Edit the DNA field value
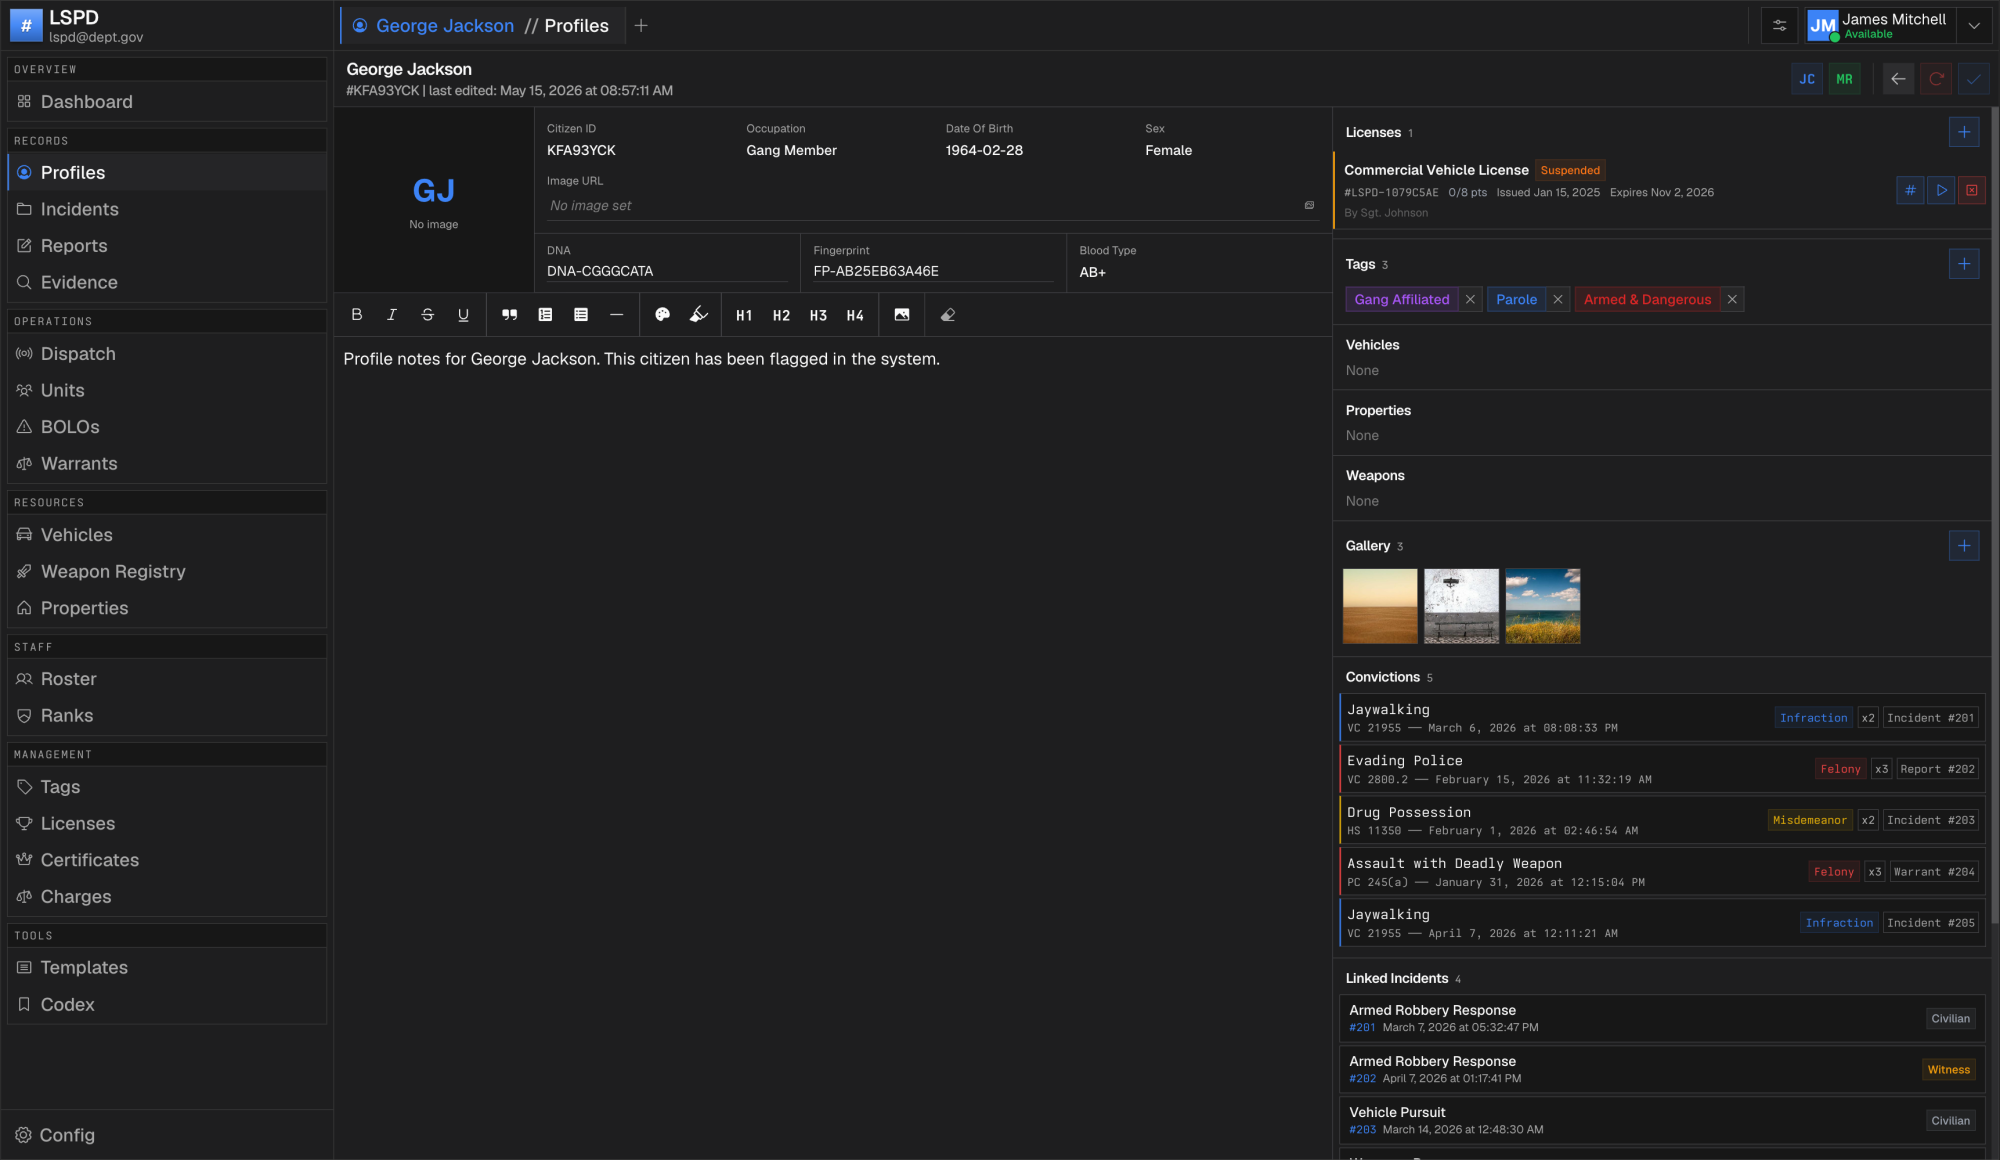 pyautogui.click(x=667, y=271)
